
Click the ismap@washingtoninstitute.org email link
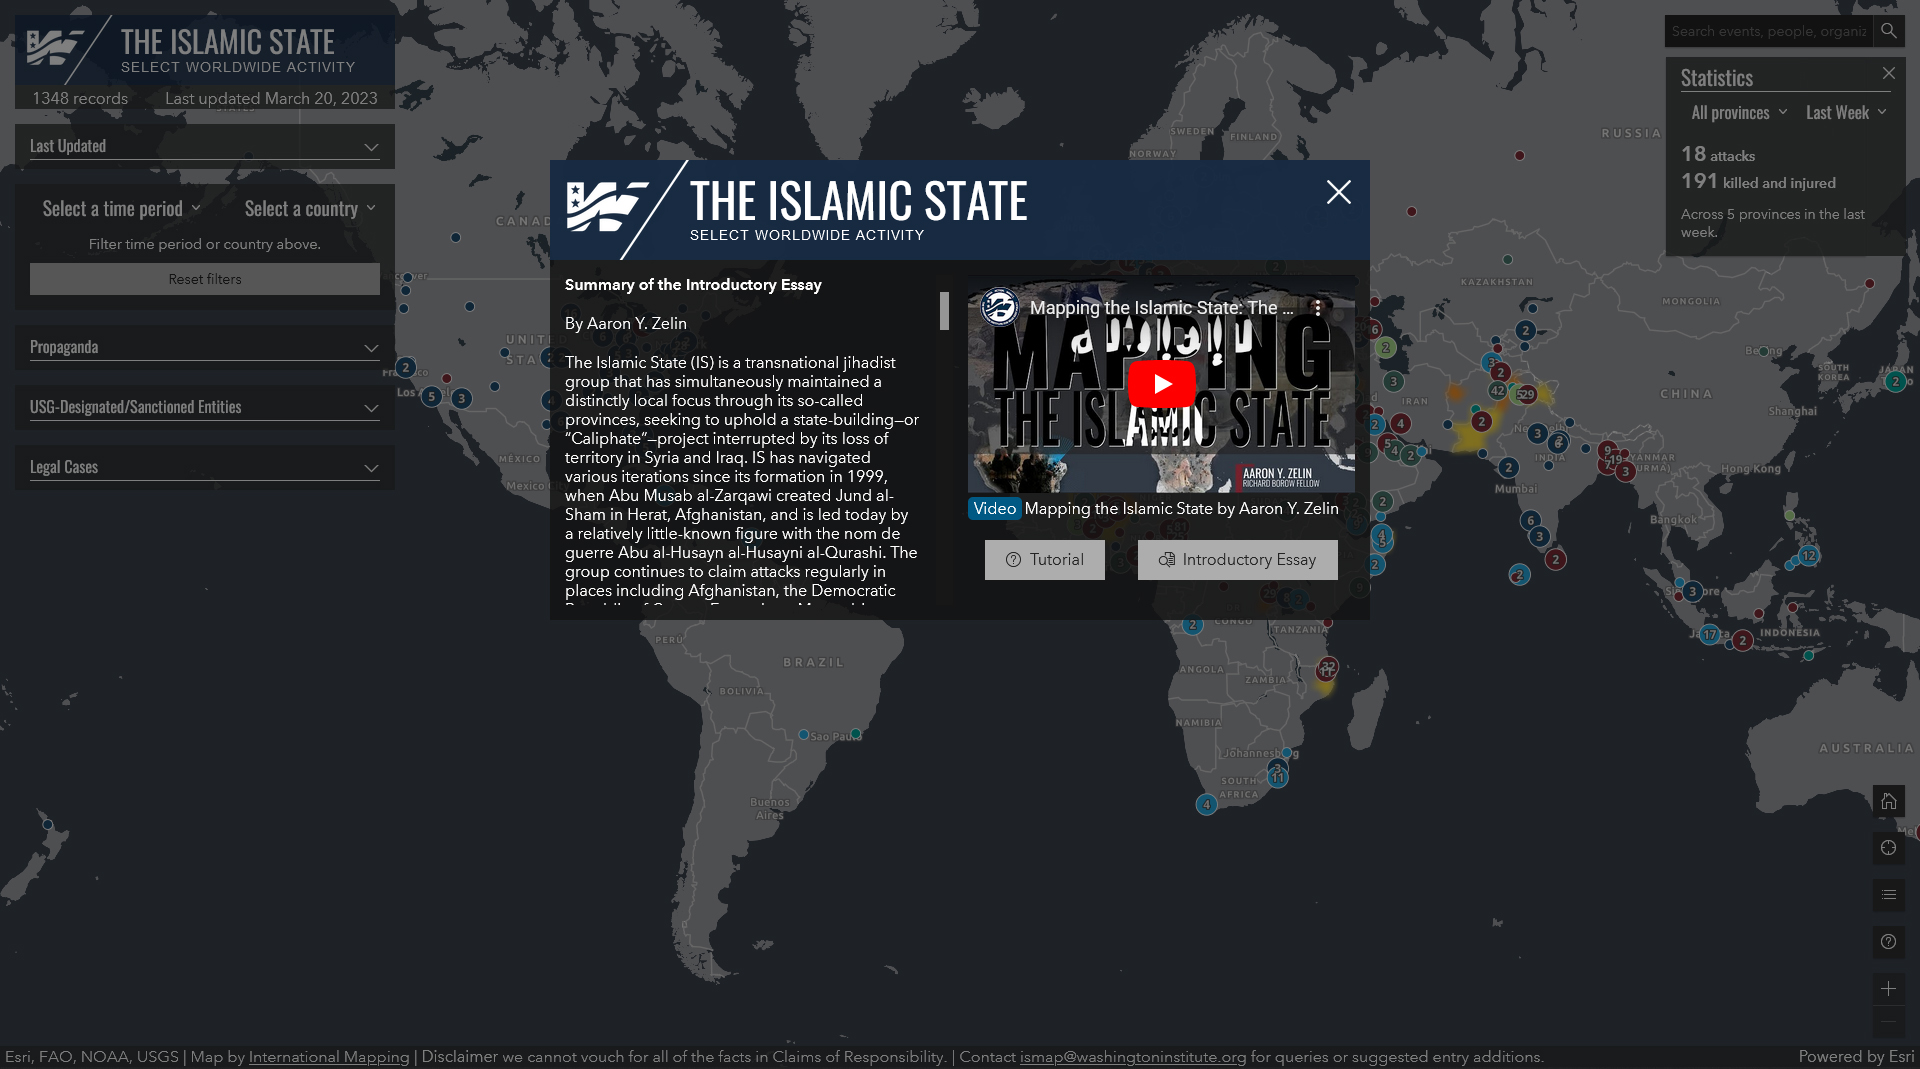[x=1133, y=1057]
